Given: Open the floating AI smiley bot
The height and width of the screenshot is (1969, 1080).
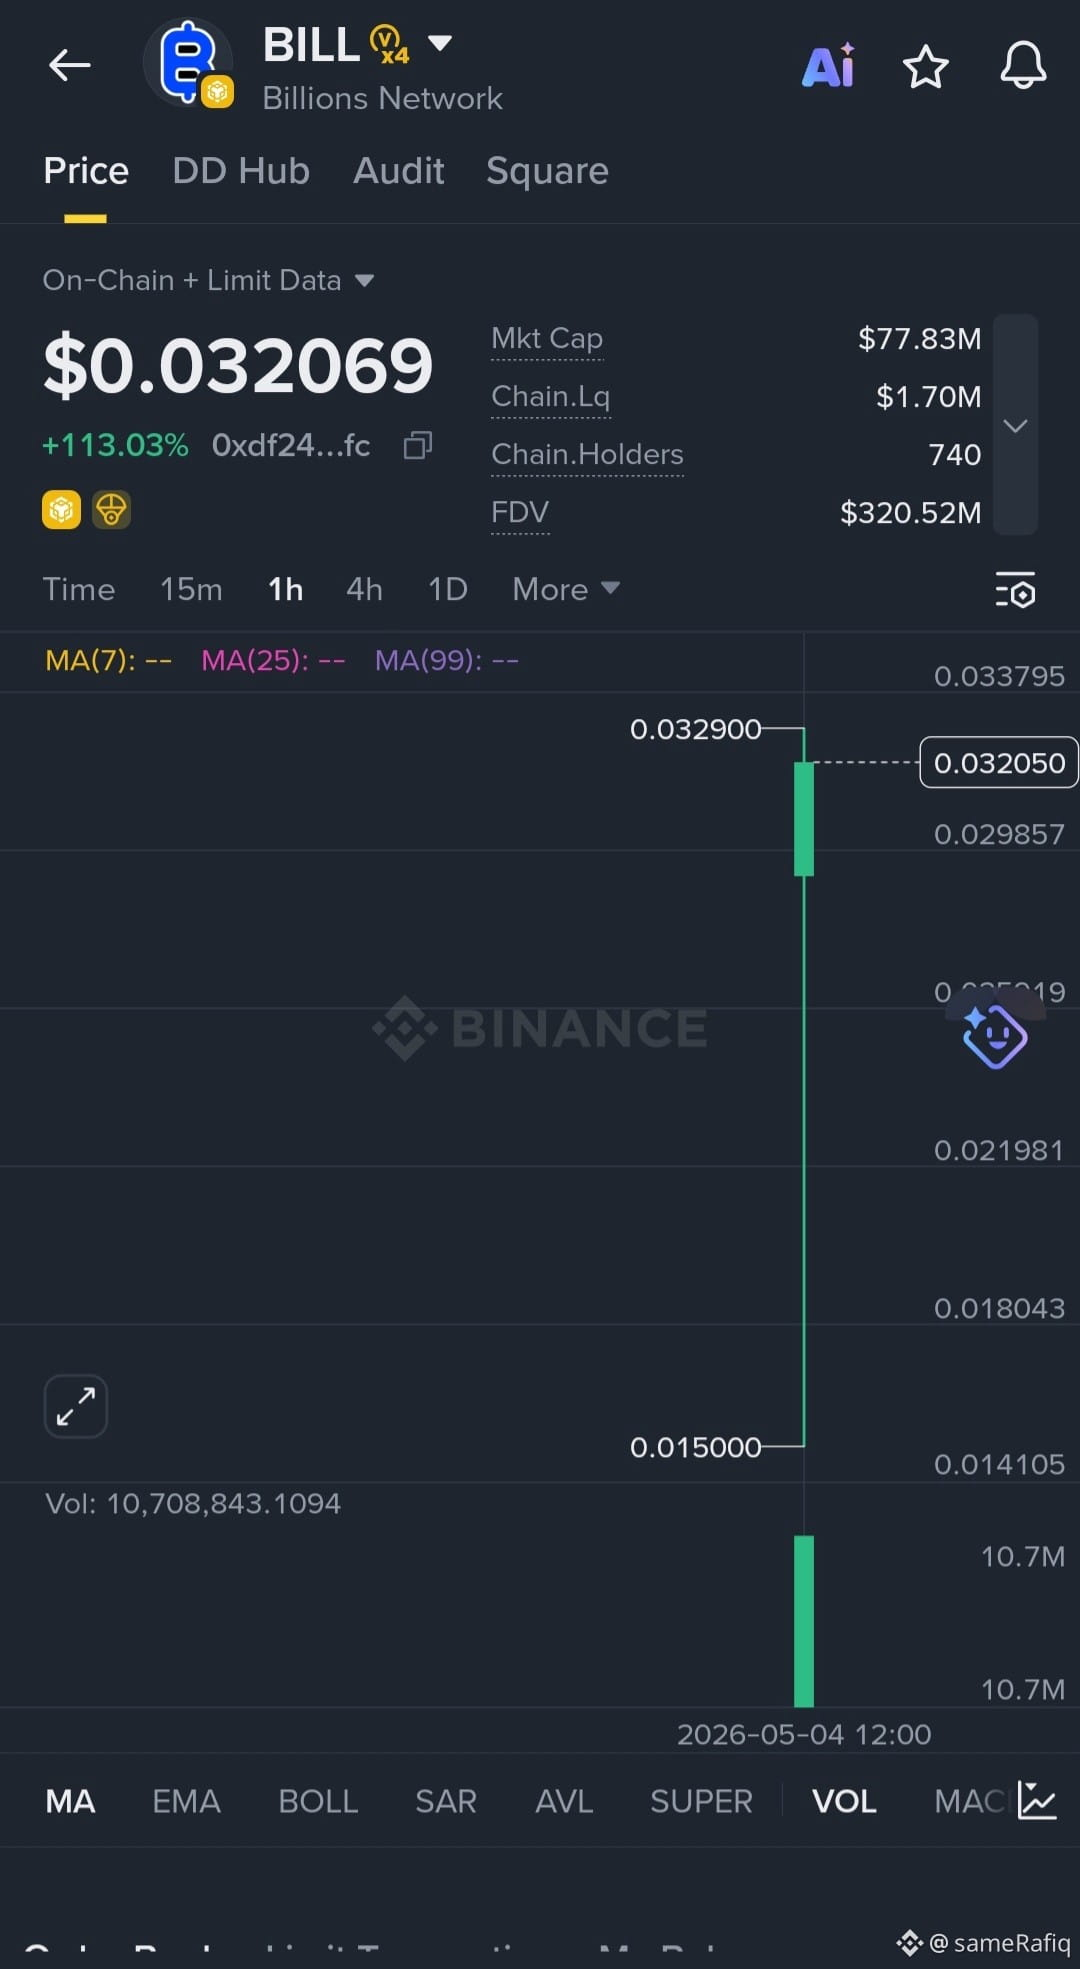Looking at the screenshot, I should point(995,1035).
